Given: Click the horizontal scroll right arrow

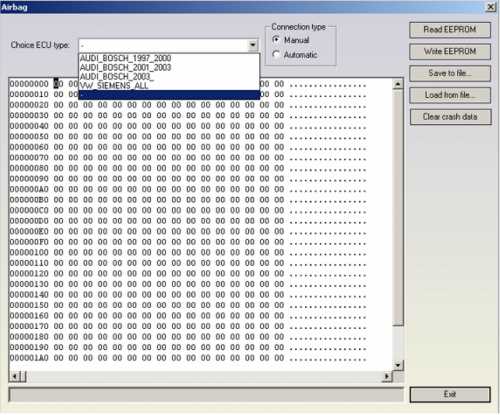Looking at the screenshot, I should (387, 377).
